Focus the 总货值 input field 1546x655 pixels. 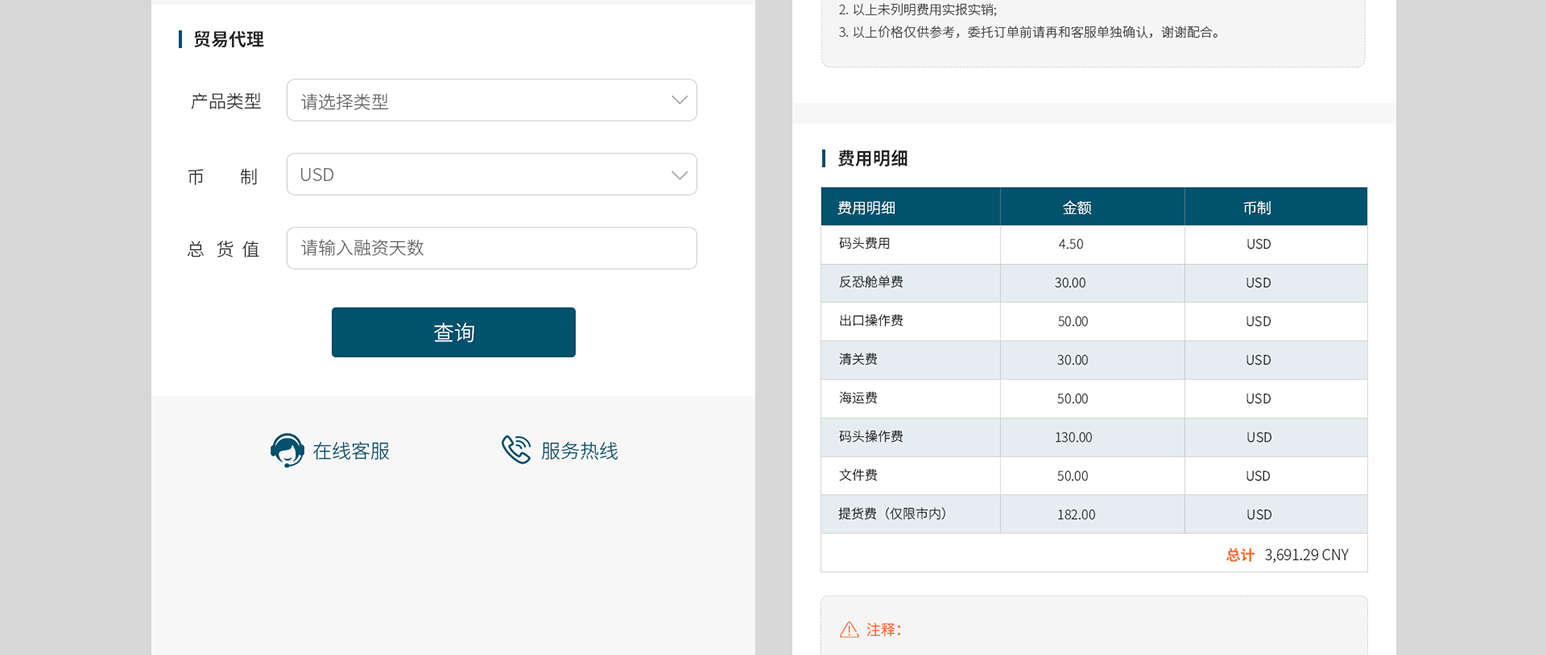491,248
